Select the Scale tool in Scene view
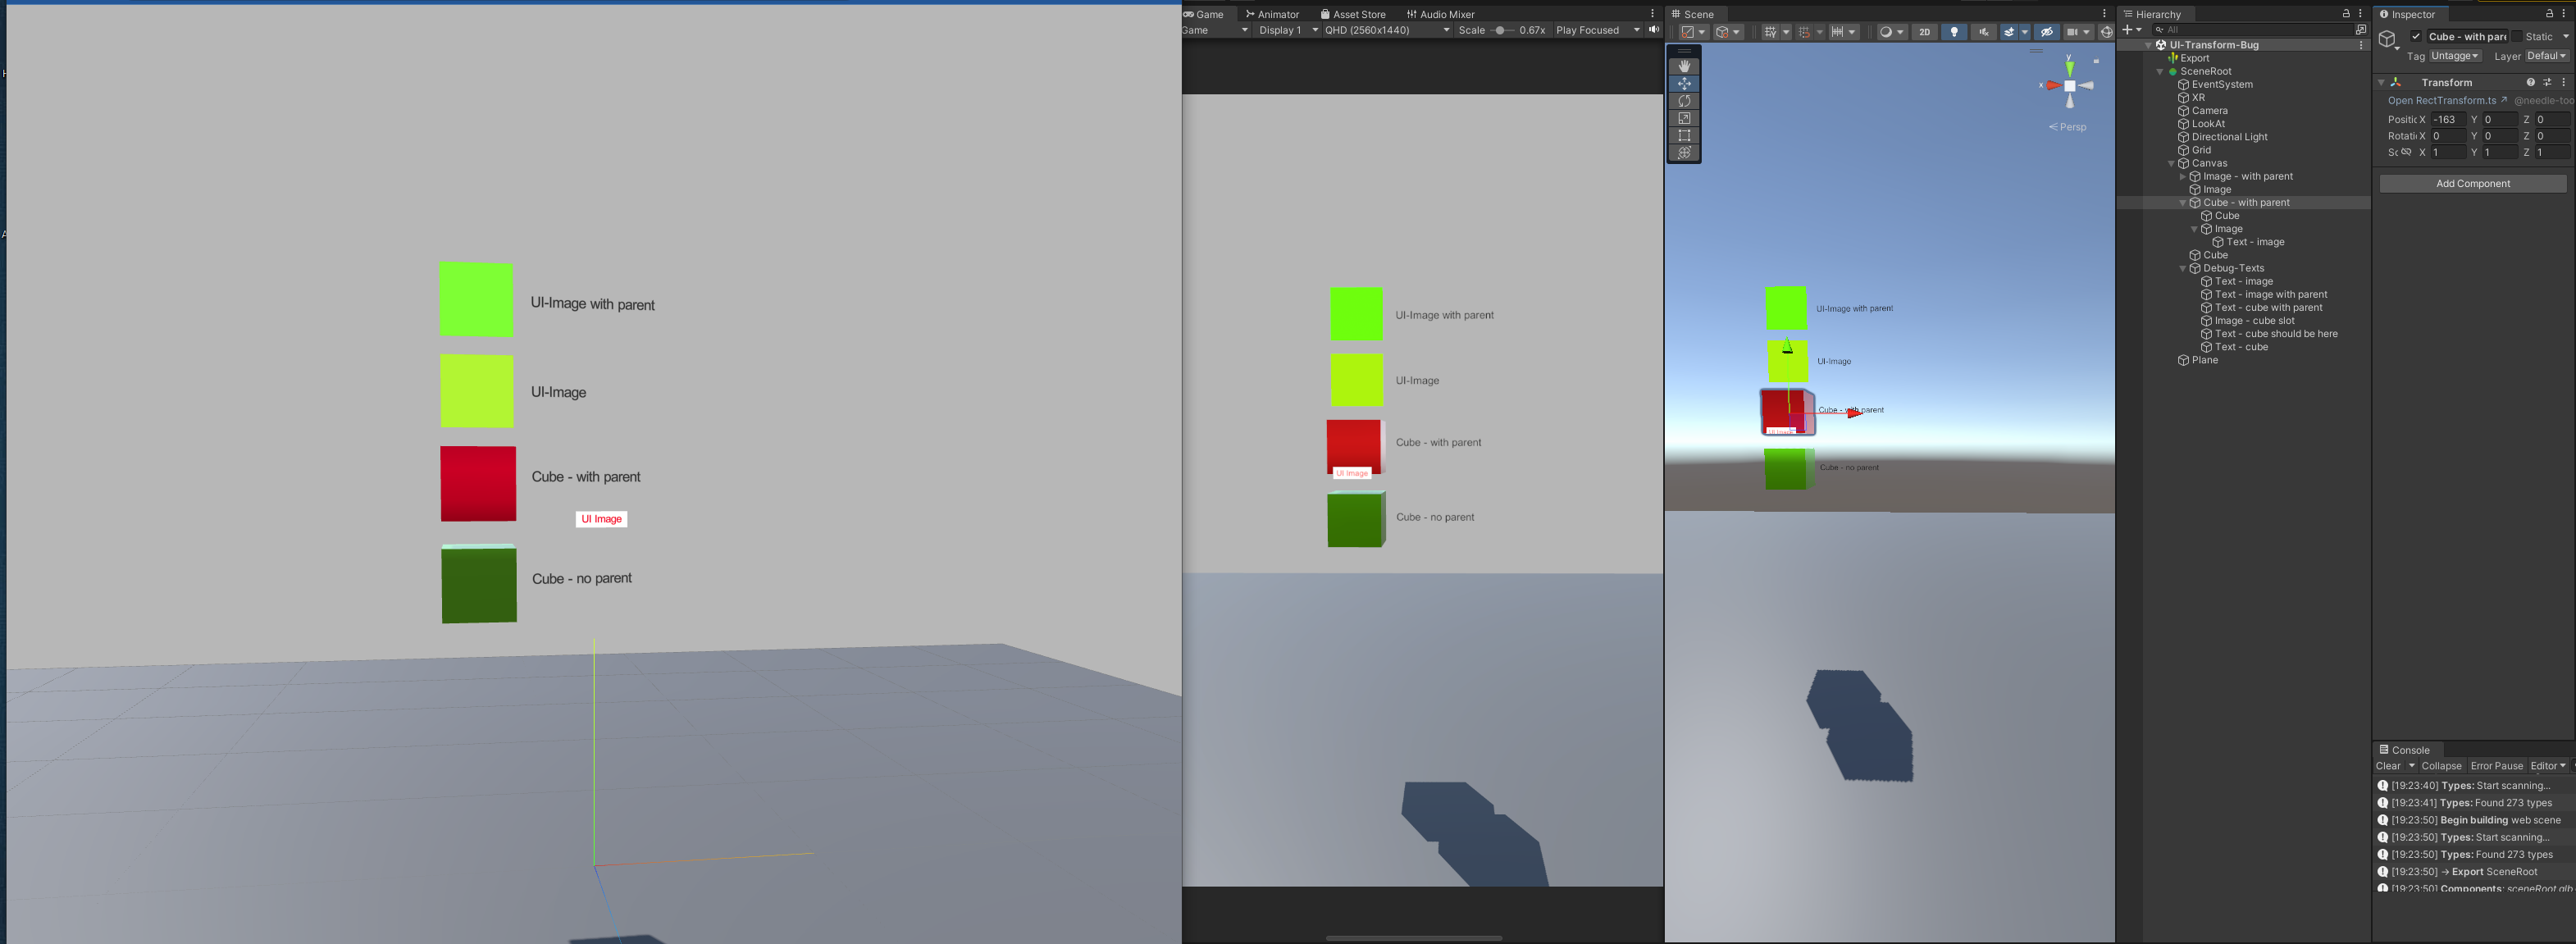This screenshot has width=2576, height=944. point(1684,118)
